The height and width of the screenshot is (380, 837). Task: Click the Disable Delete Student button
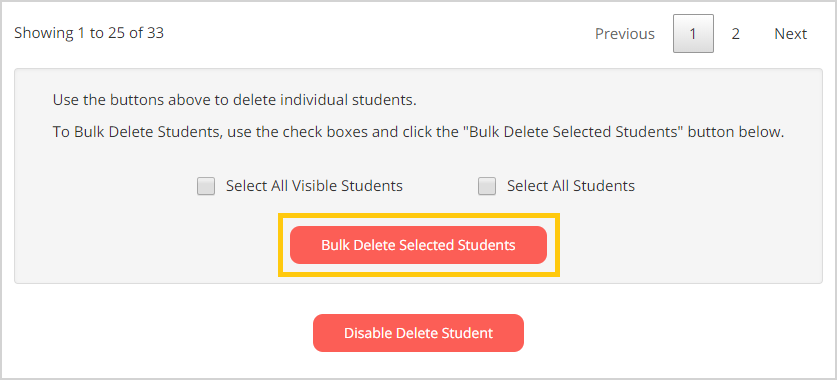[x=418, y=333]
